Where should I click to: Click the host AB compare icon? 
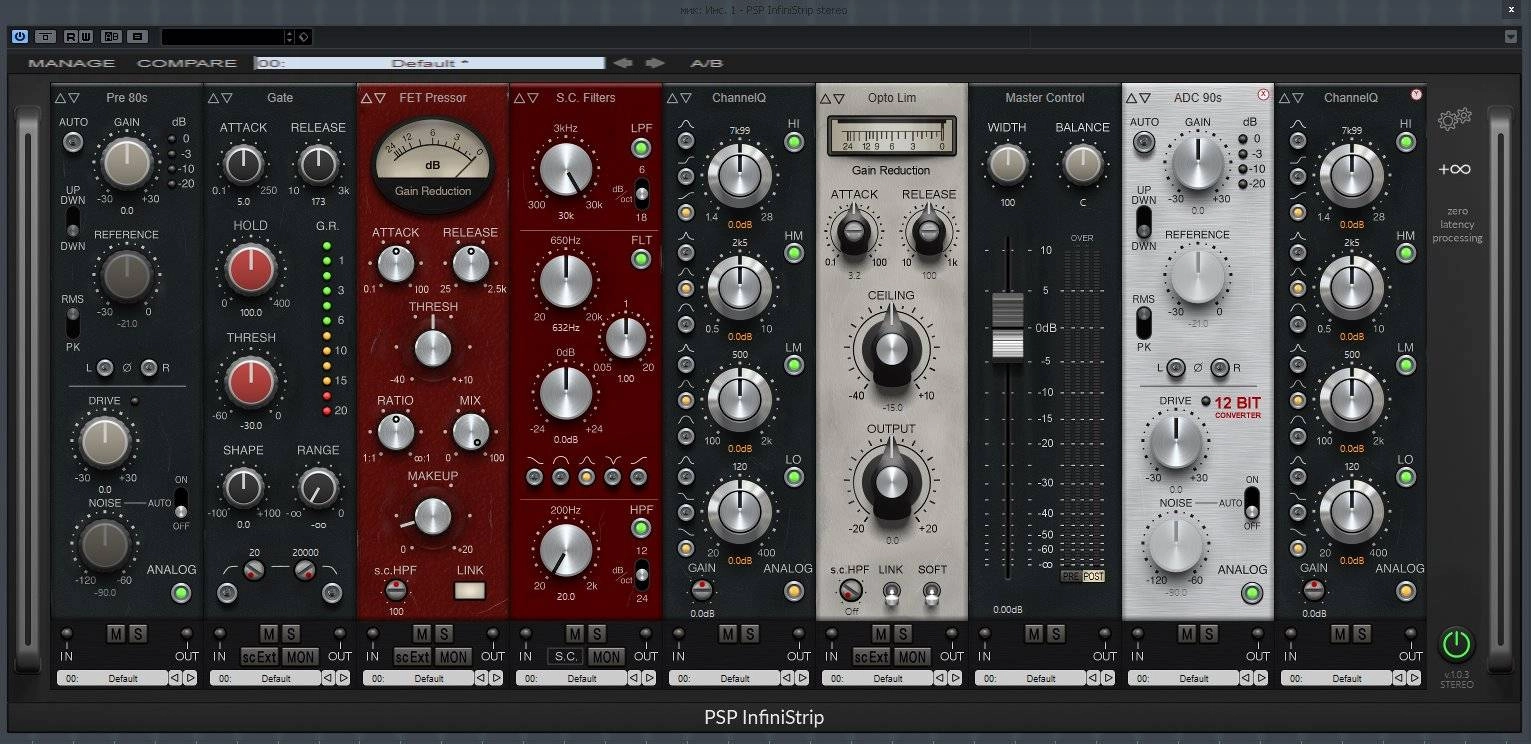click(111, 37)
